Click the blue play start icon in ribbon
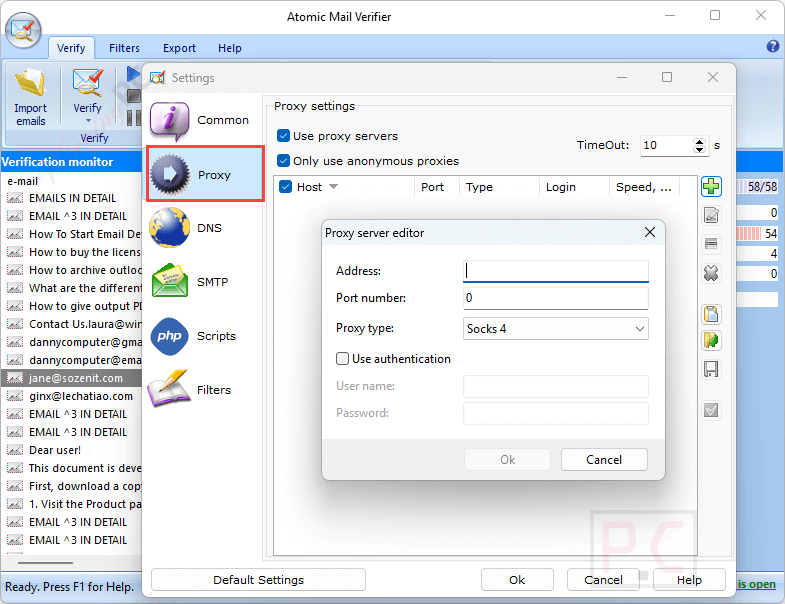 click(133, 75)
